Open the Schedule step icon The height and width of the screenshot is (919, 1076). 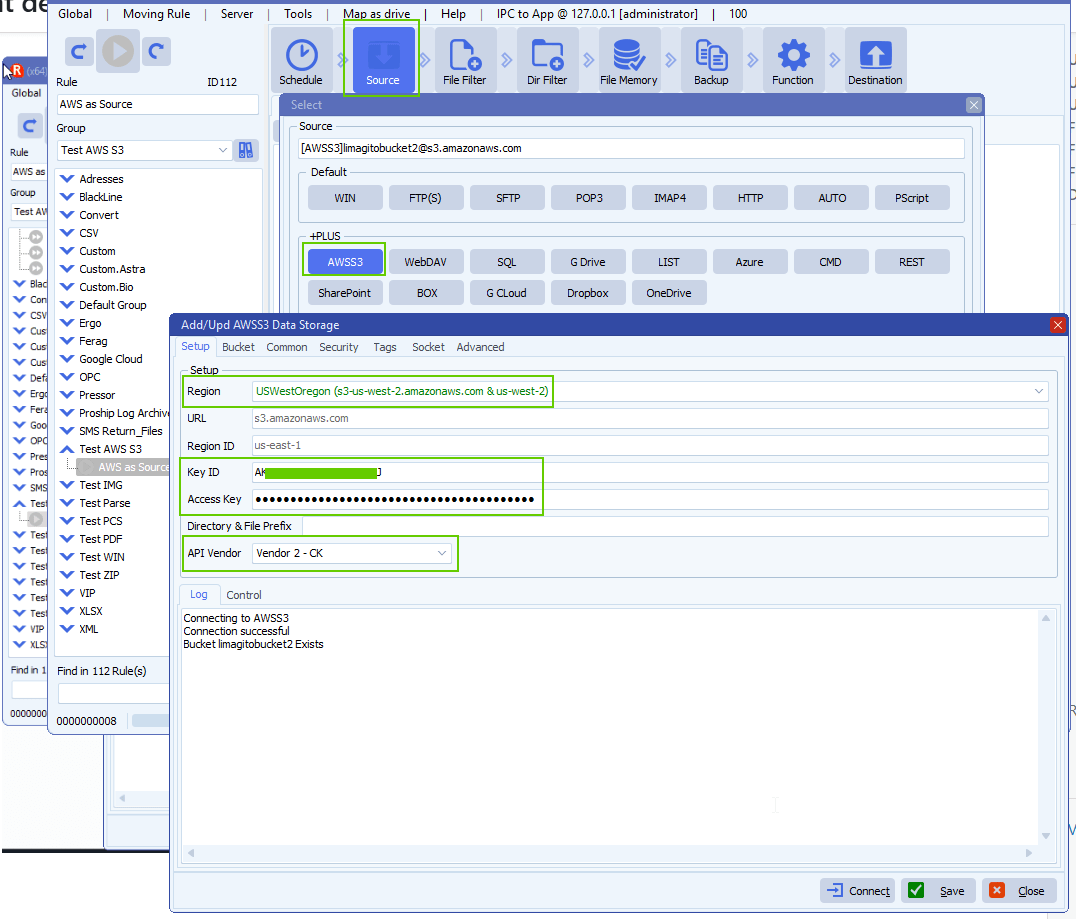[301, 60]
